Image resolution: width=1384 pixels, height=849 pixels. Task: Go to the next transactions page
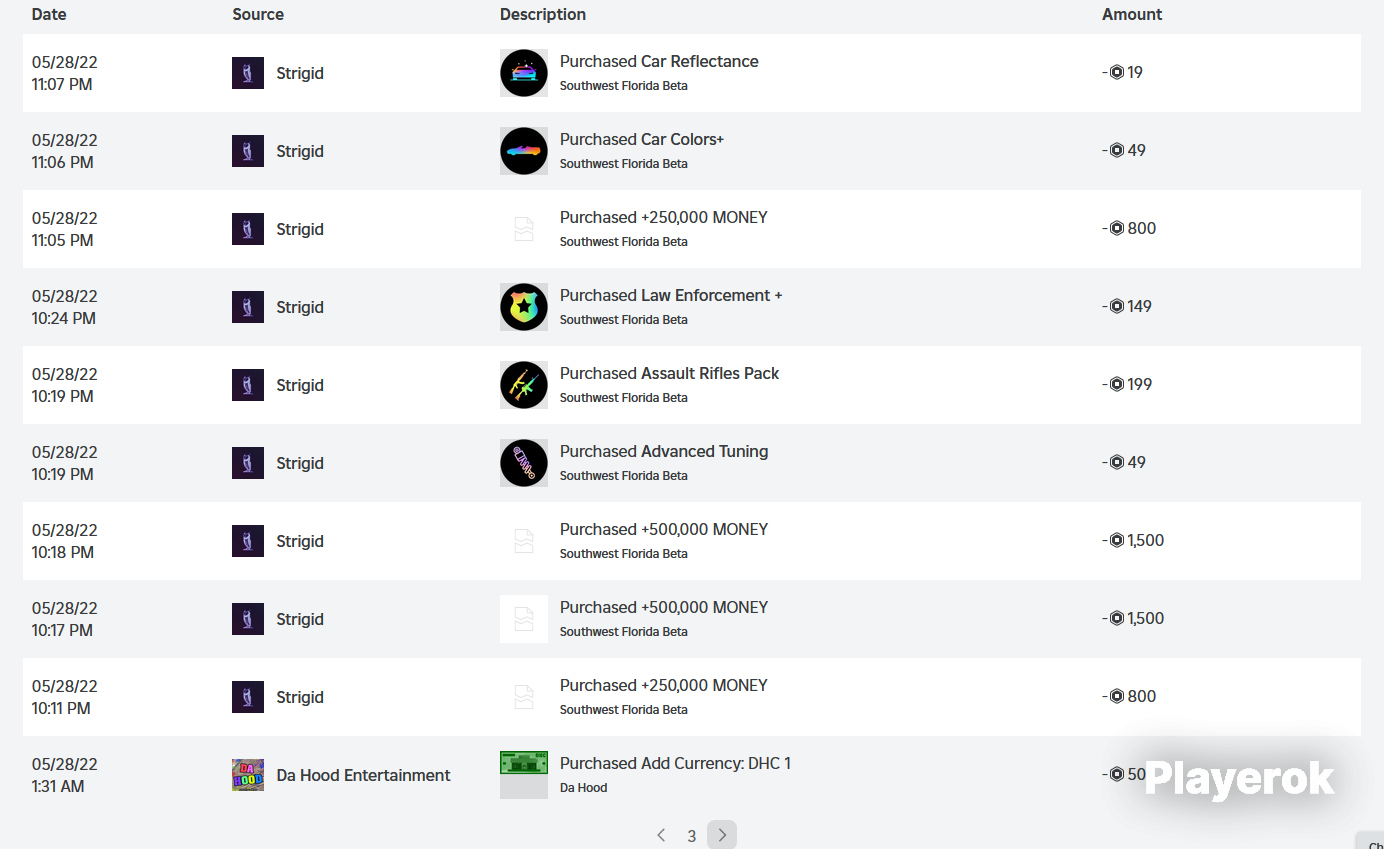click(722, 835)
